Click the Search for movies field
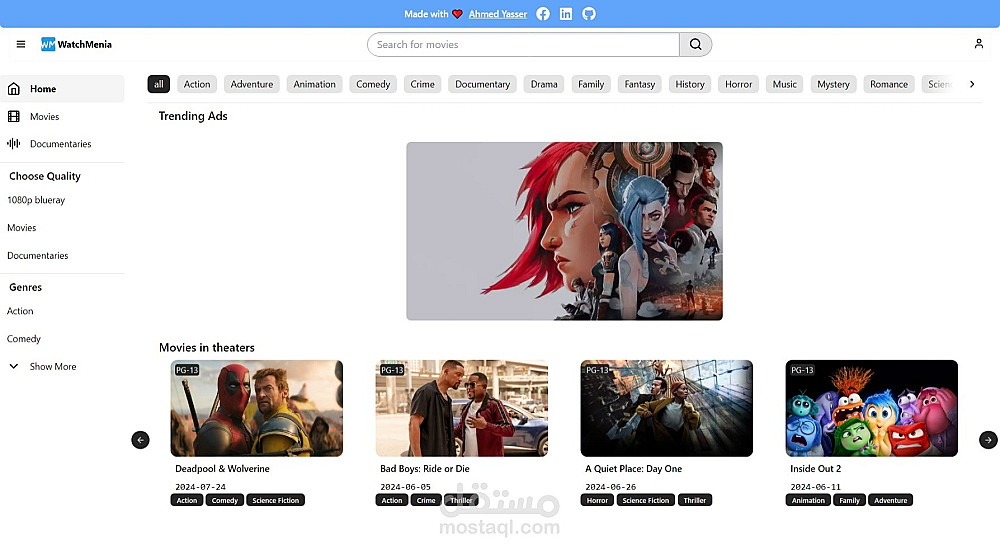 point(523,45)
